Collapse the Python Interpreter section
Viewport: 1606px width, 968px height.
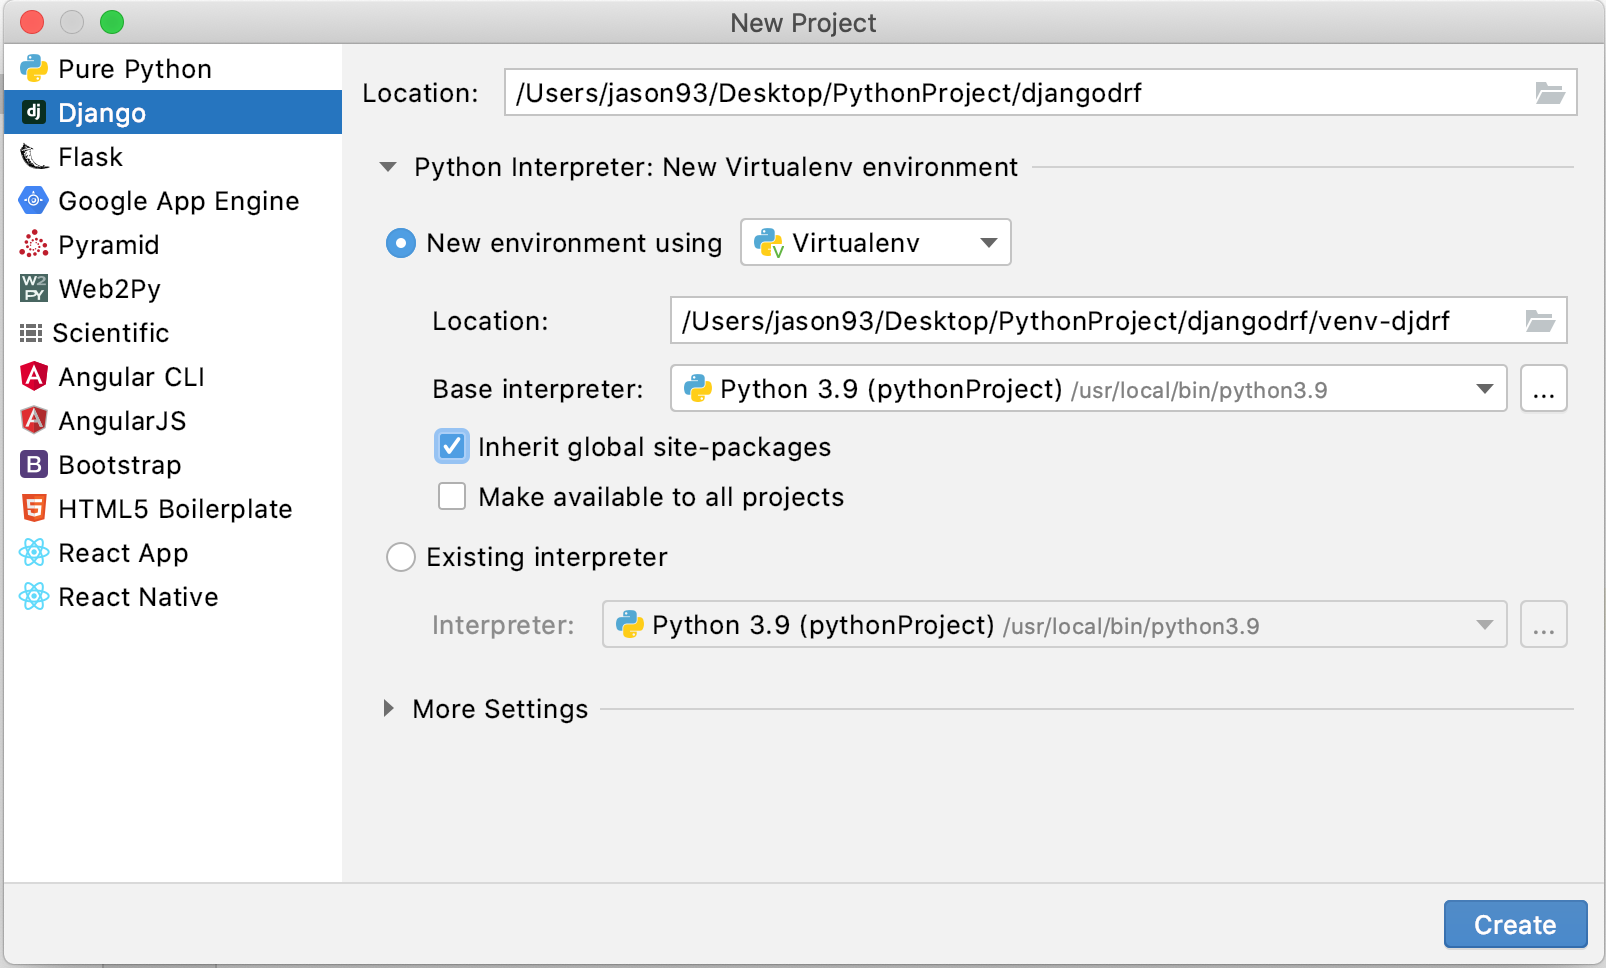pyautogui.click(x=388, y=167)
